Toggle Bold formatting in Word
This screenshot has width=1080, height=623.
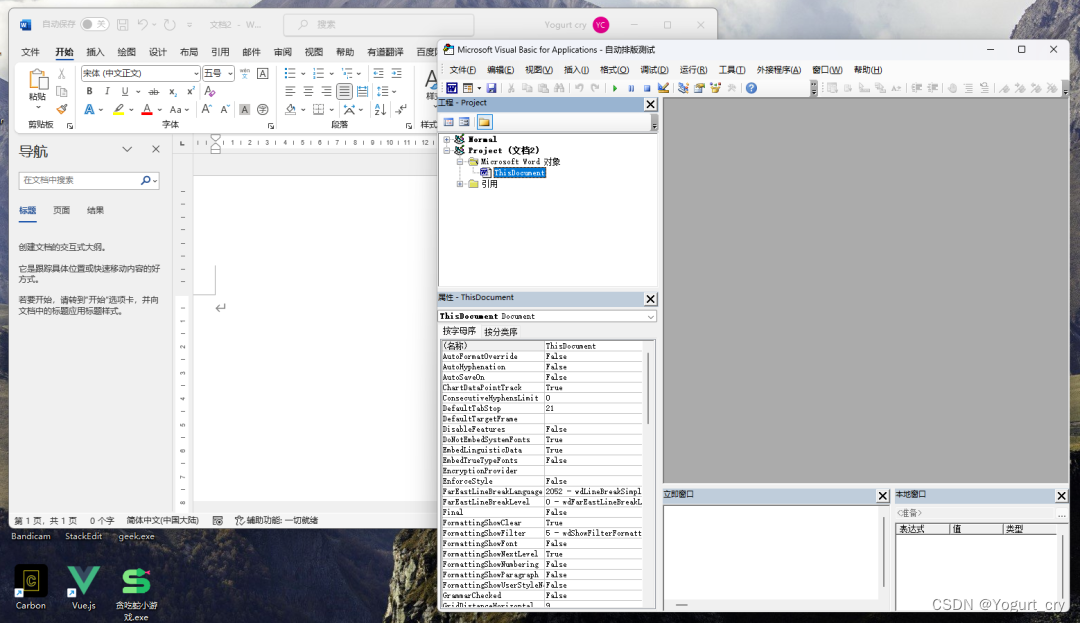[x=89, y=92]
